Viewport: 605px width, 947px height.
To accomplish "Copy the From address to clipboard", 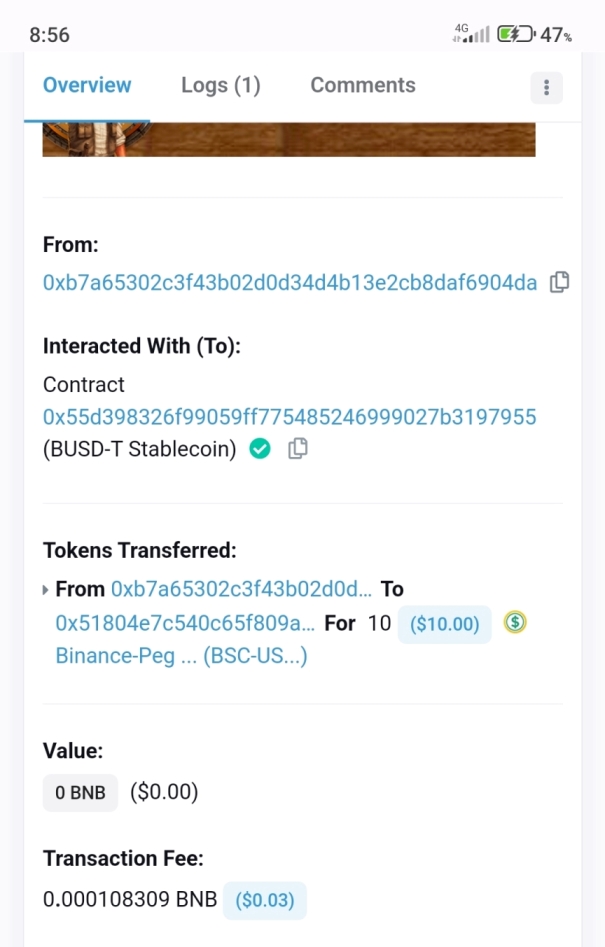I will (x=560, y=282).
